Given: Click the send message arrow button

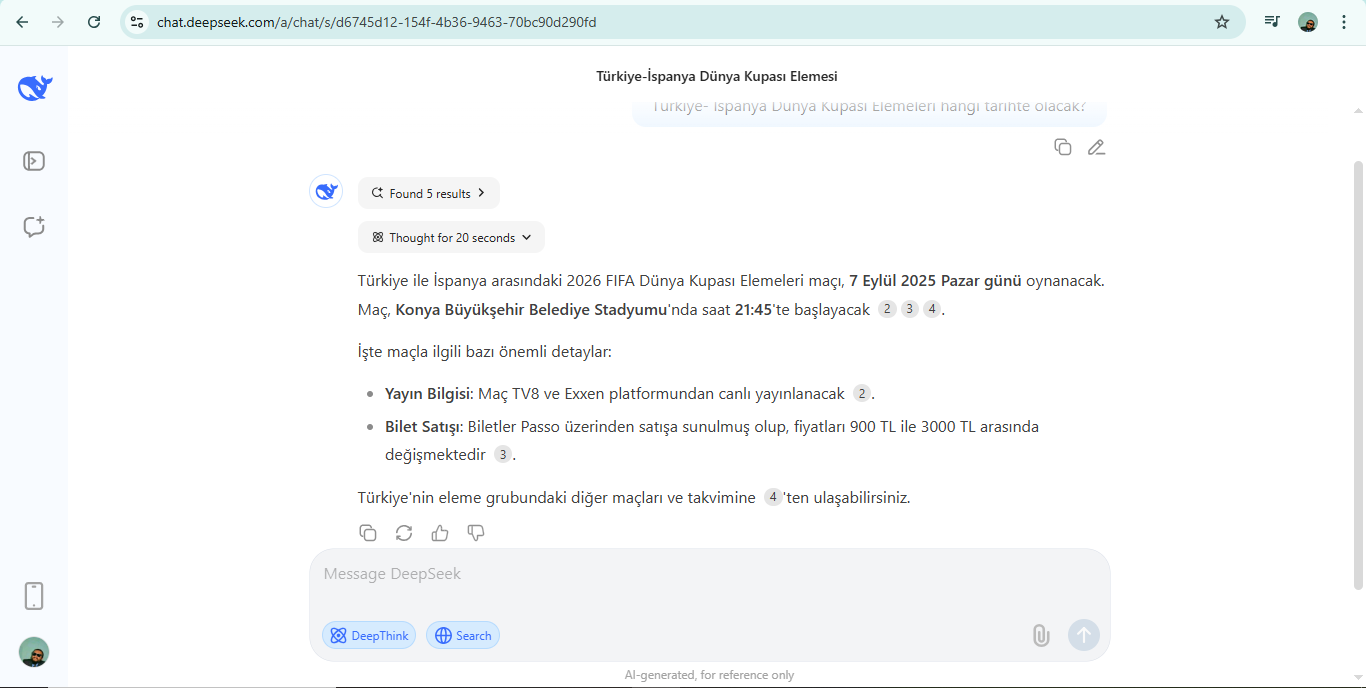Looking at the screenshot, I should 1084,635.
